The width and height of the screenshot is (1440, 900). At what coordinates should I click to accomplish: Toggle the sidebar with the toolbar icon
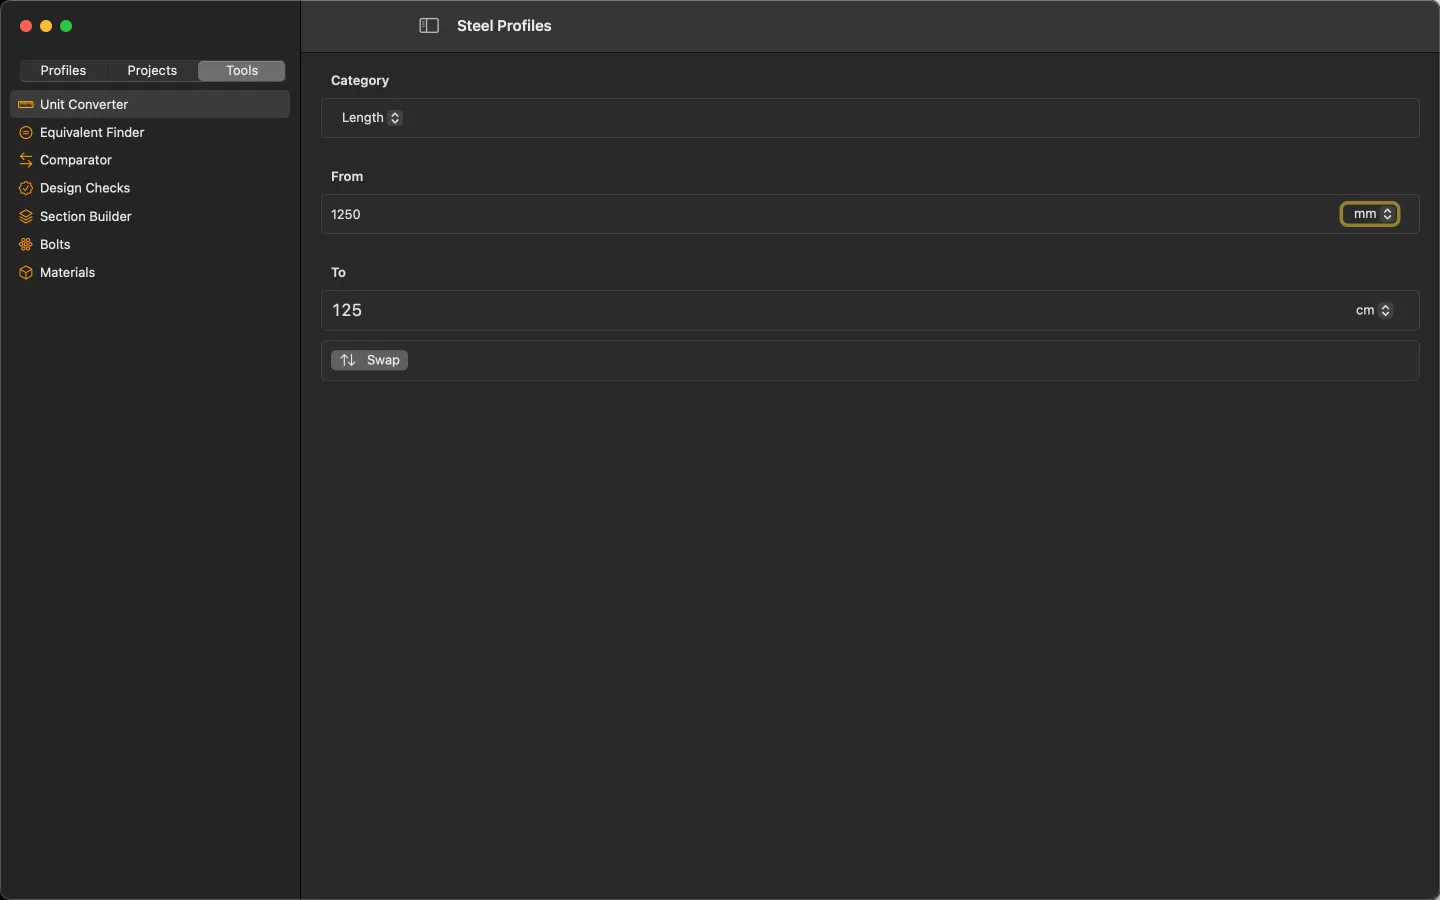tap(429, 26)
